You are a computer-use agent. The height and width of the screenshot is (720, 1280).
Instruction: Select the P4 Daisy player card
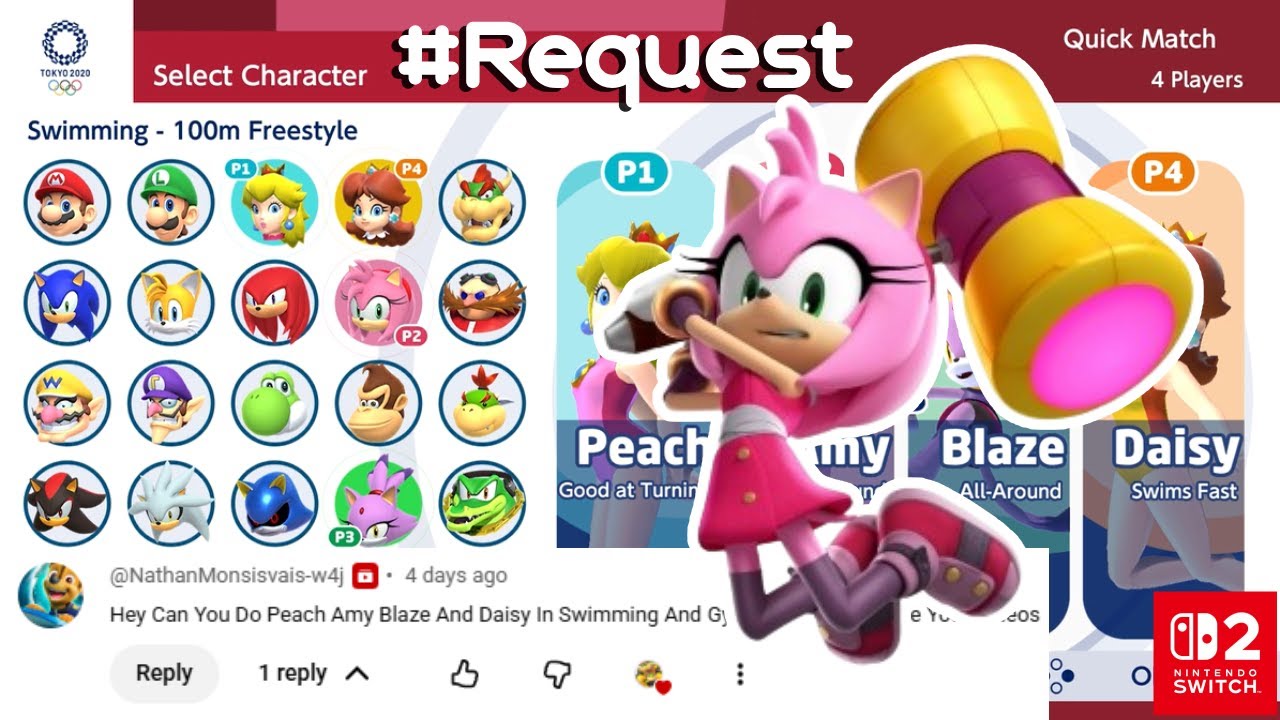pos(1164,390)
